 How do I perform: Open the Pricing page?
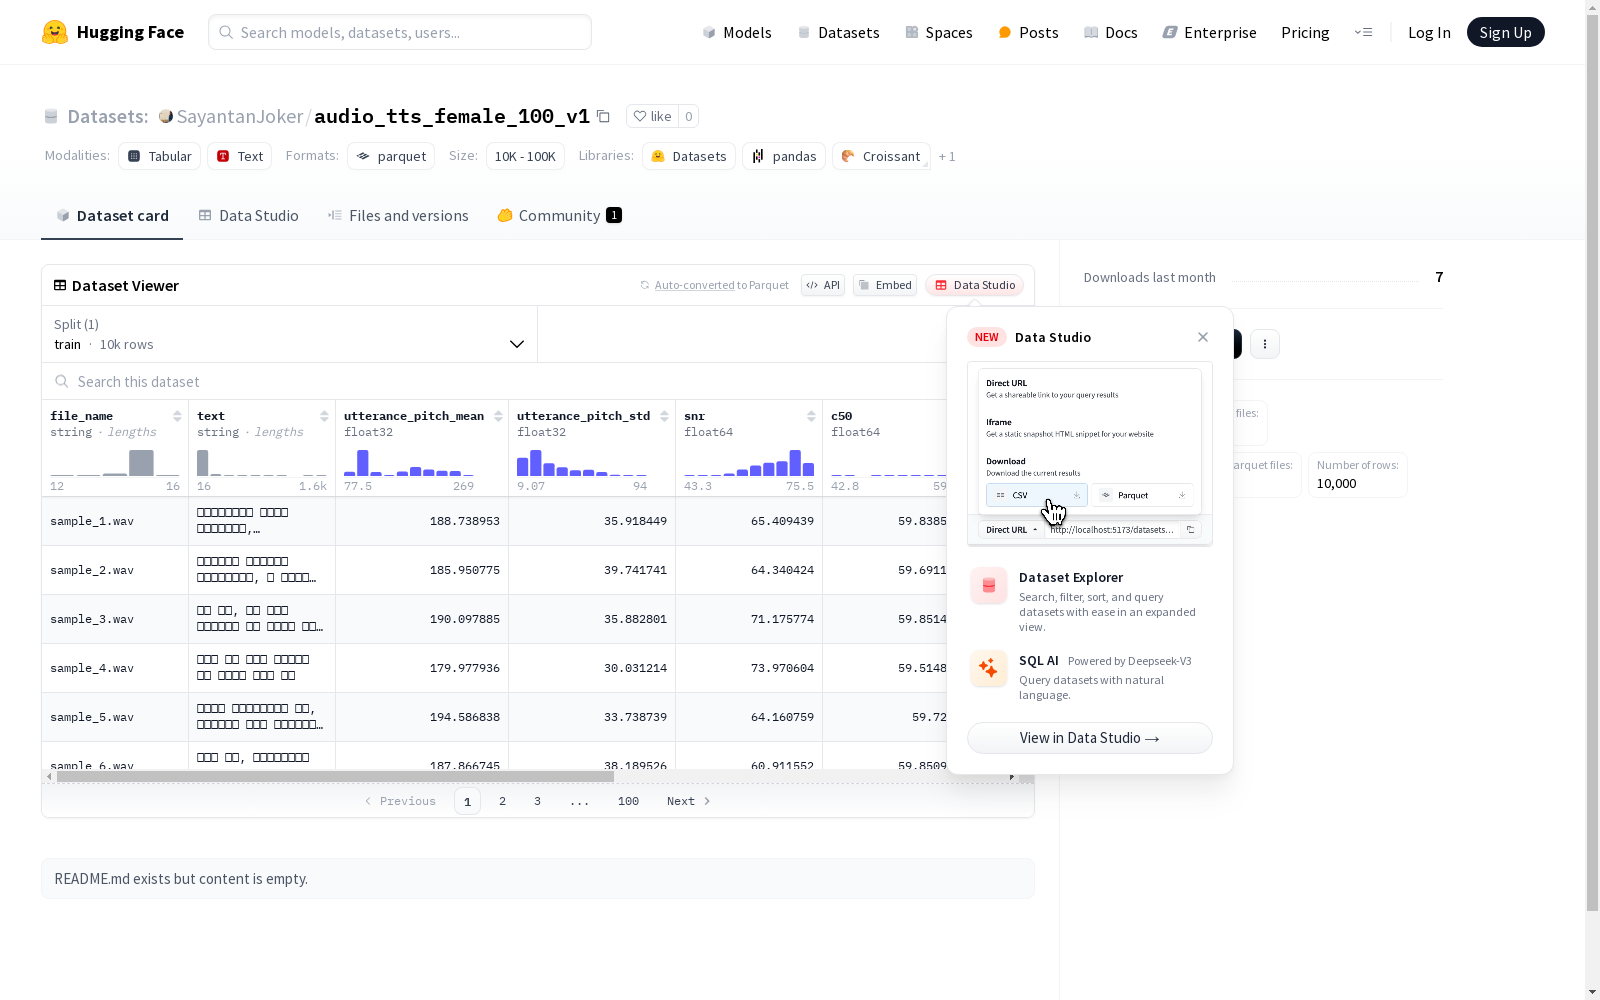click(1305, 32)
